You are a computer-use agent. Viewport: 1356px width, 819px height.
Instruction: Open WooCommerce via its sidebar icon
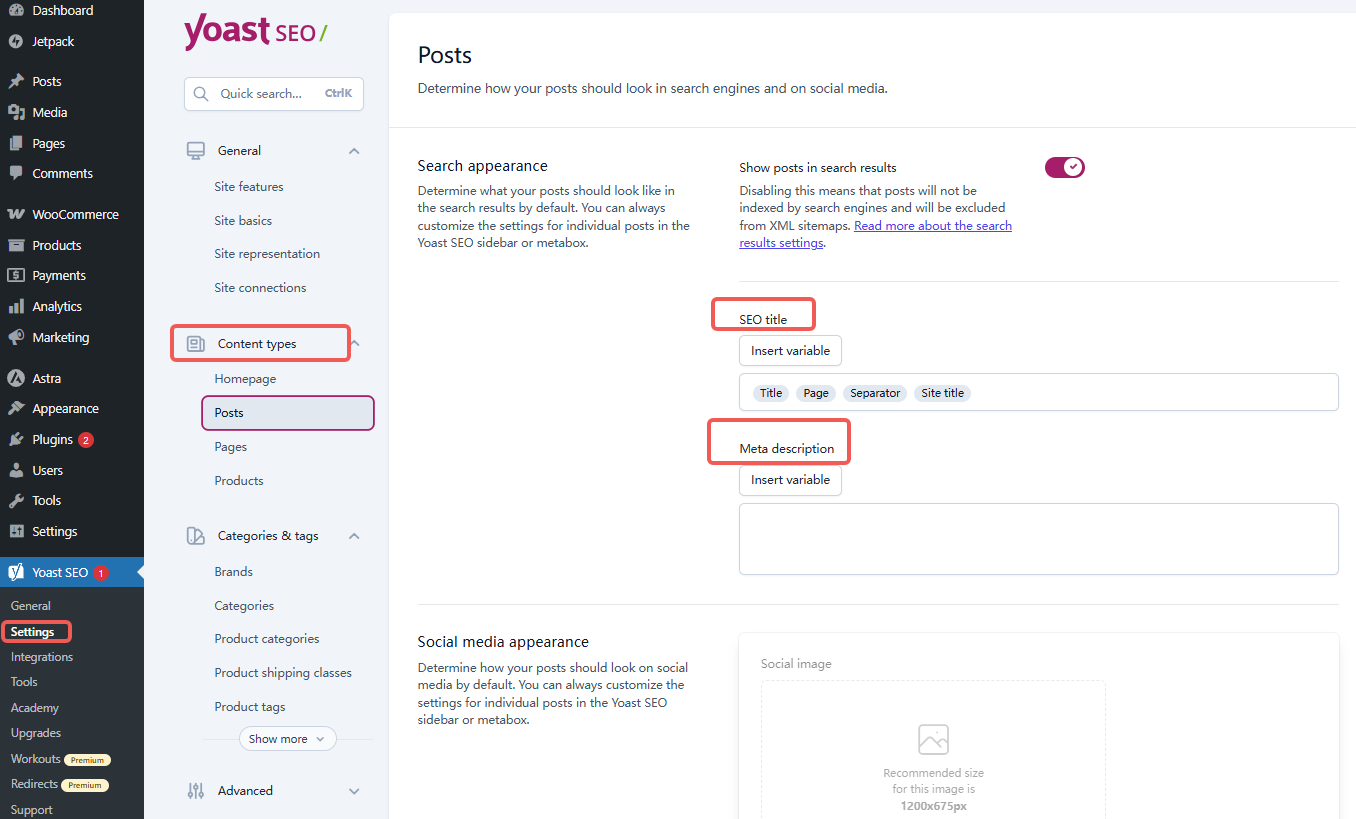coord(20,213)
